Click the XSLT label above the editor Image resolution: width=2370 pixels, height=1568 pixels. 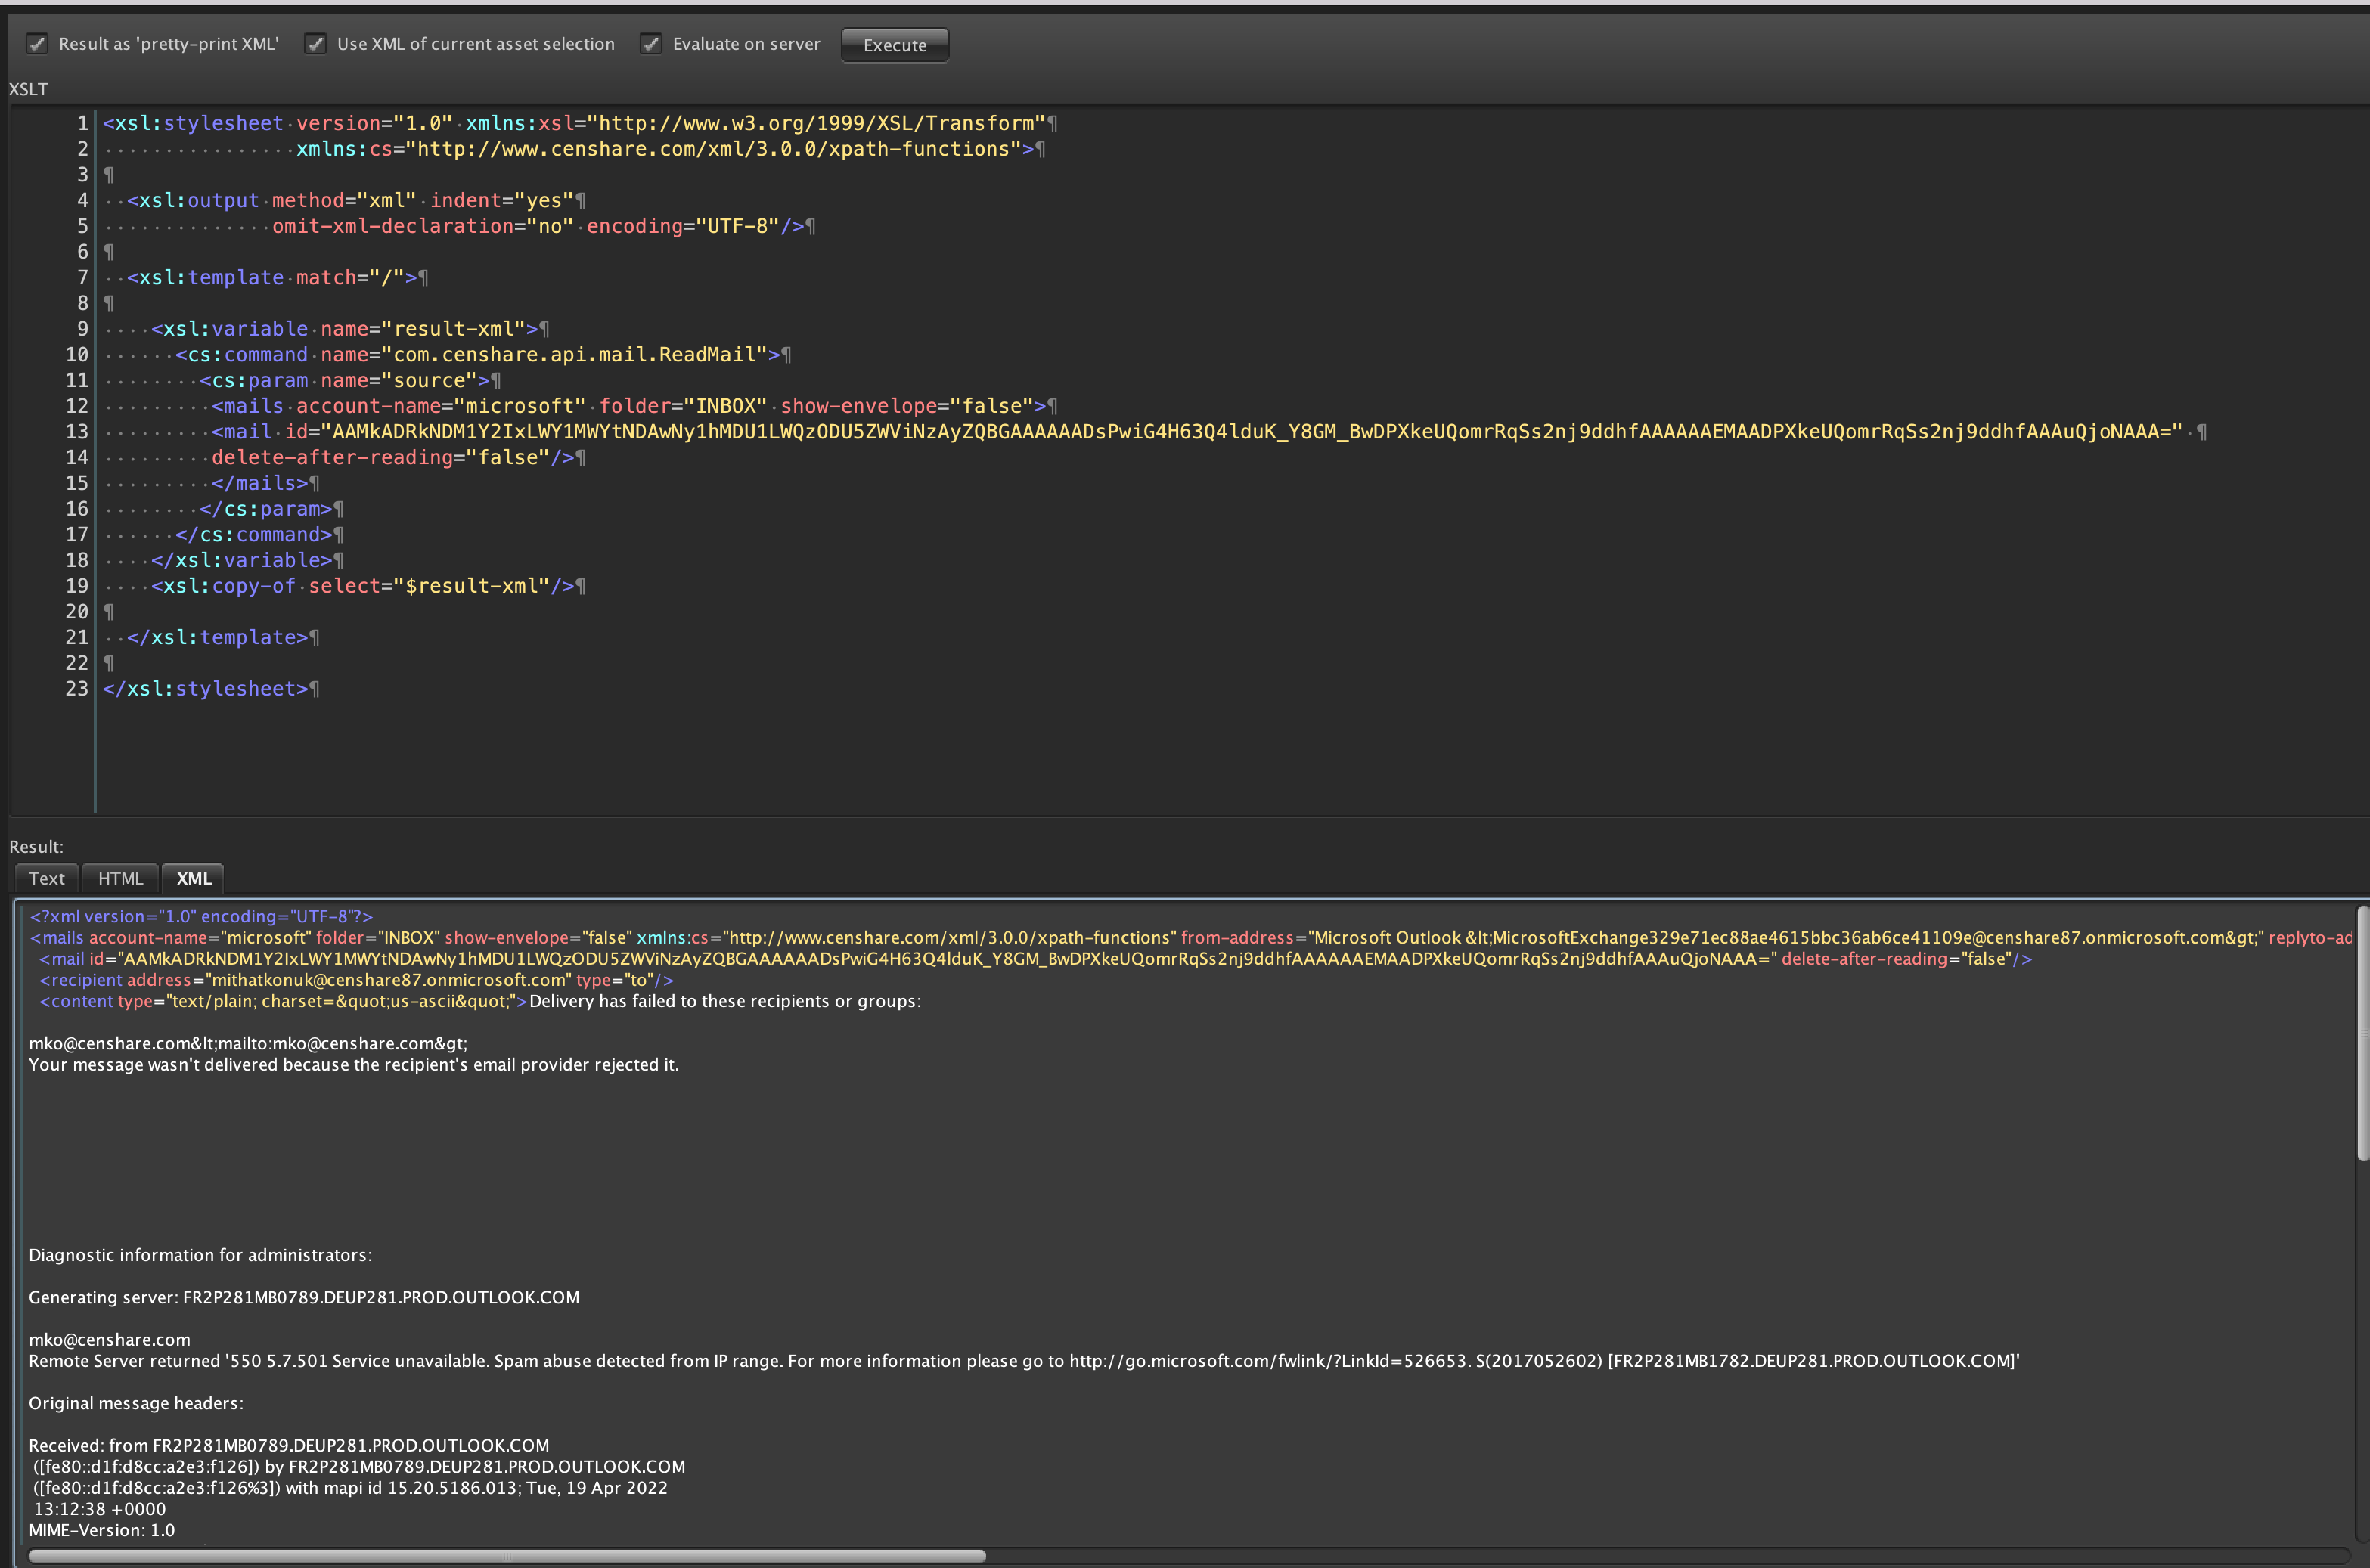pyautogui.click(x=27, y=89)
